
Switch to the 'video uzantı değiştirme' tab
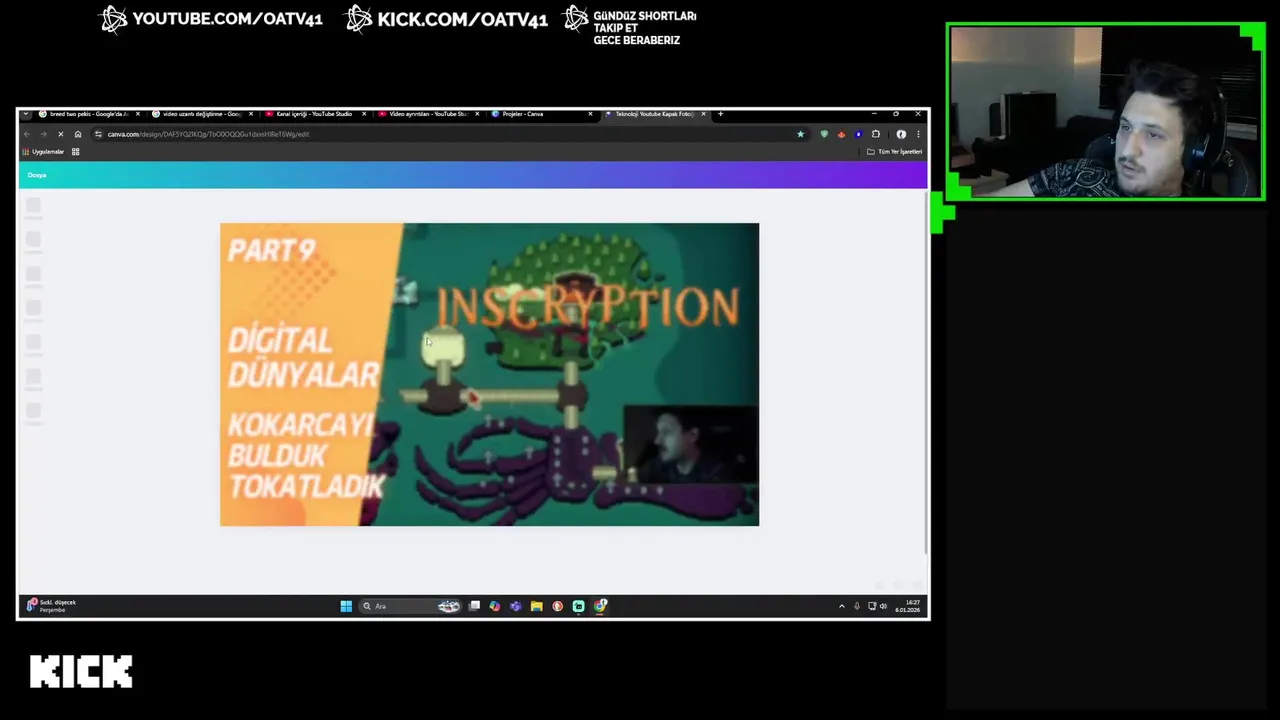(201, 114)
